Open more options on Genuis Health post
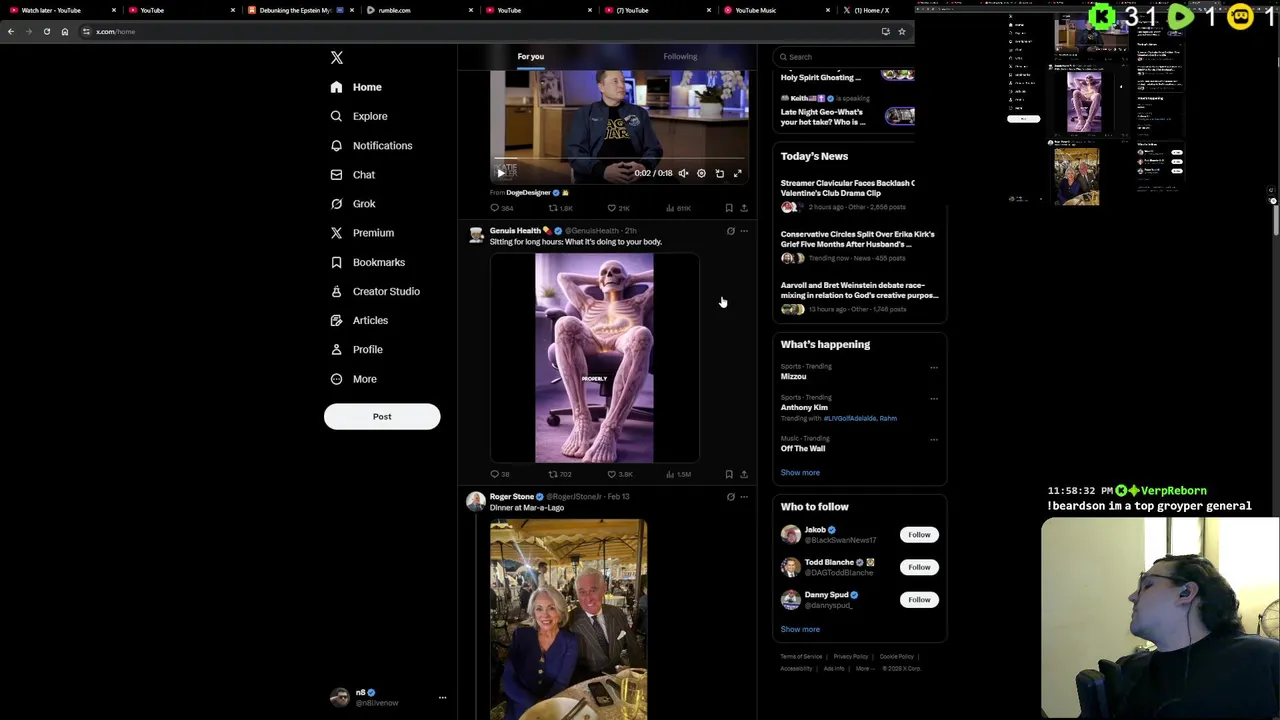 (744, 231)
